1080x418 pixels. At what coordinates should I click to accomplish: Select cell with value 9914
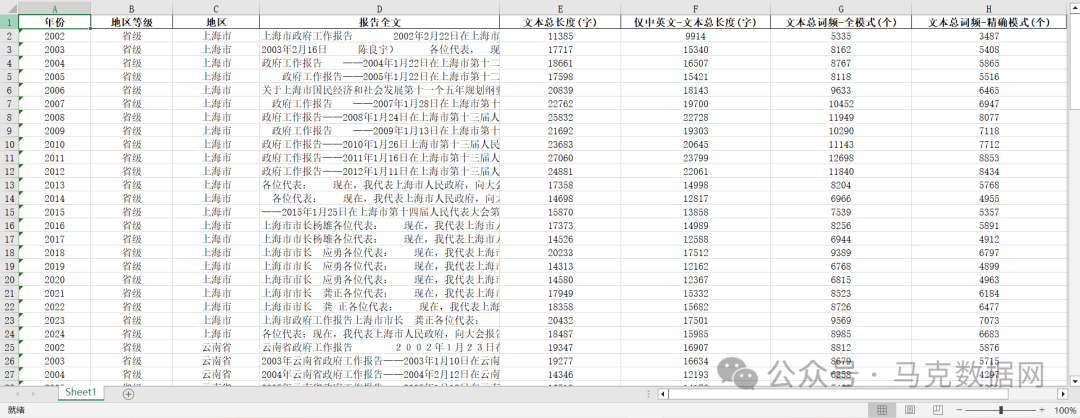coord(696,36)
